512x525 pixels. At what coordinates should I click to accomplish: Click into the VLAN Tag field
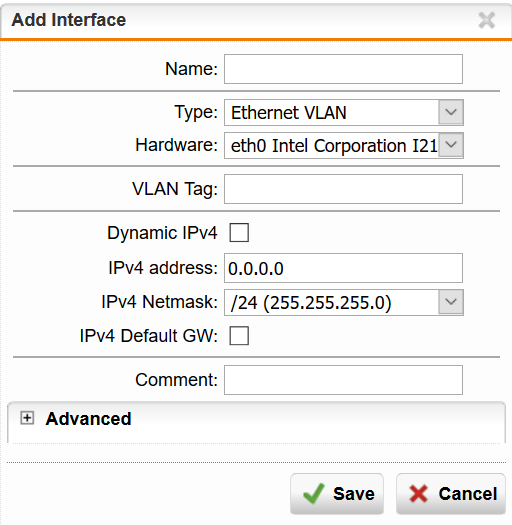point(344,189)
